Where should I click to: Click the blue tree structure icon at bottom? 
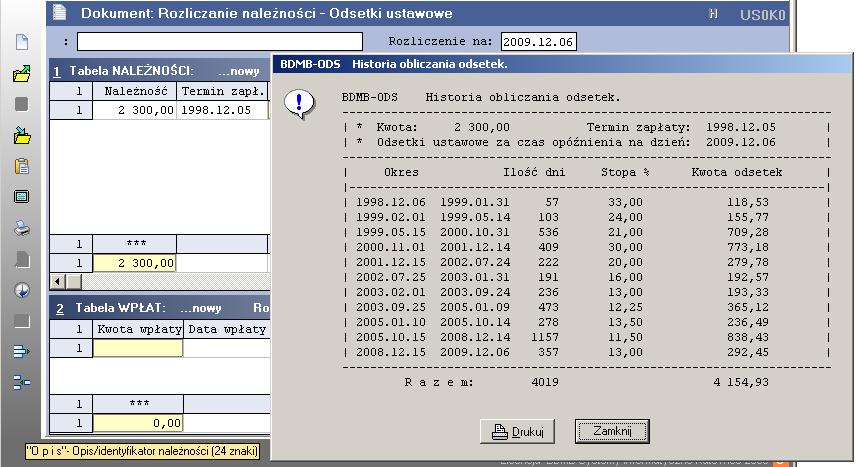click(x=22, y=382)
